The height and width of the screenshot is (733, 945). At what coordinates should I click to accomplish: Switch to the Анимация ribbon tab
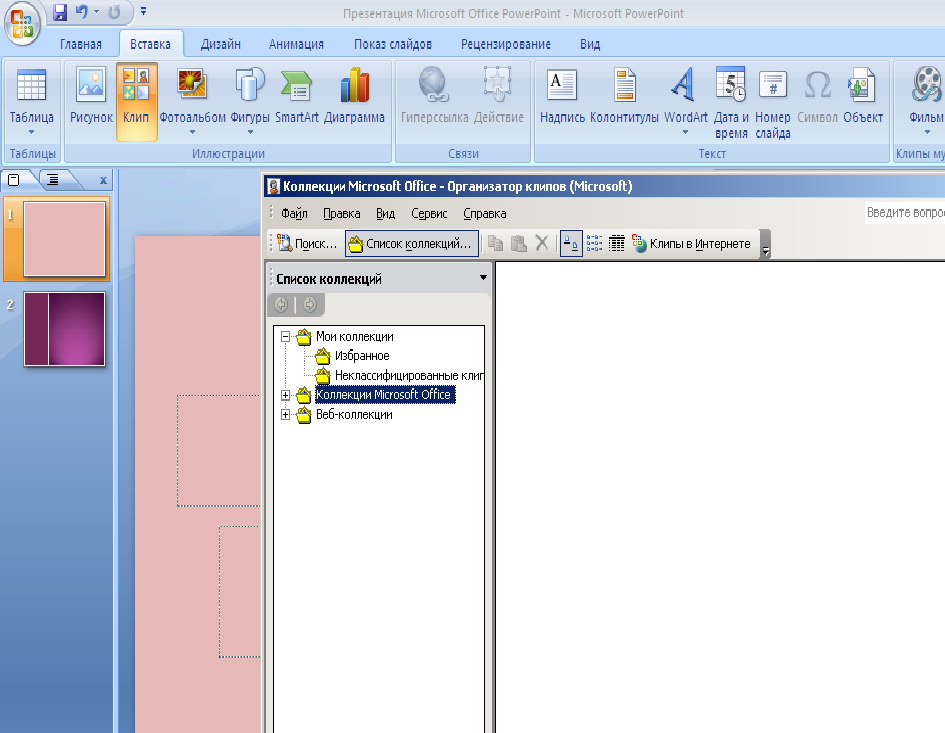[296, 44]
